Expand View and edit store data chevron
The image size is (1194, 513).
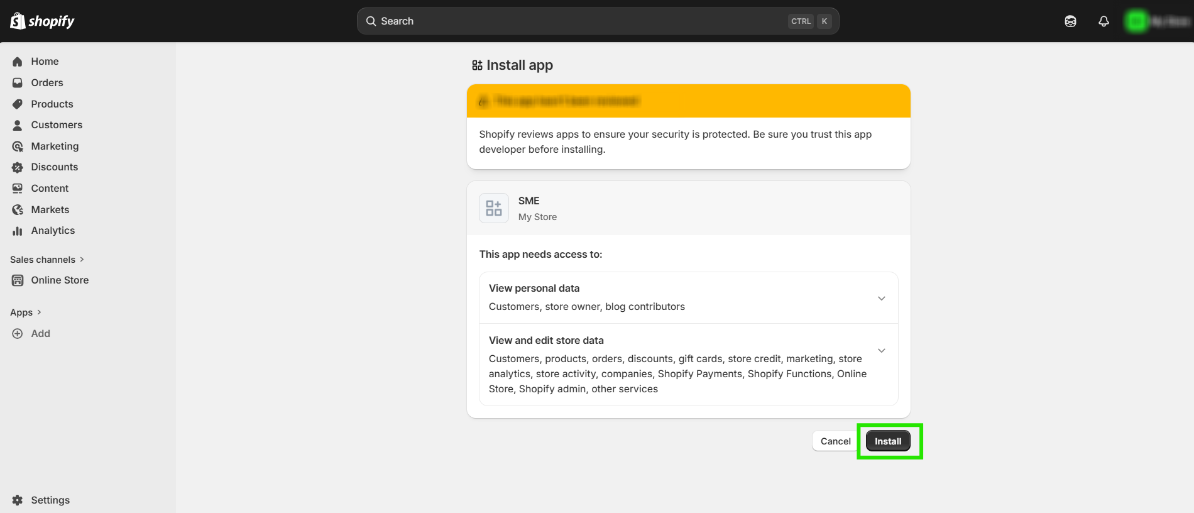(881, 350)
